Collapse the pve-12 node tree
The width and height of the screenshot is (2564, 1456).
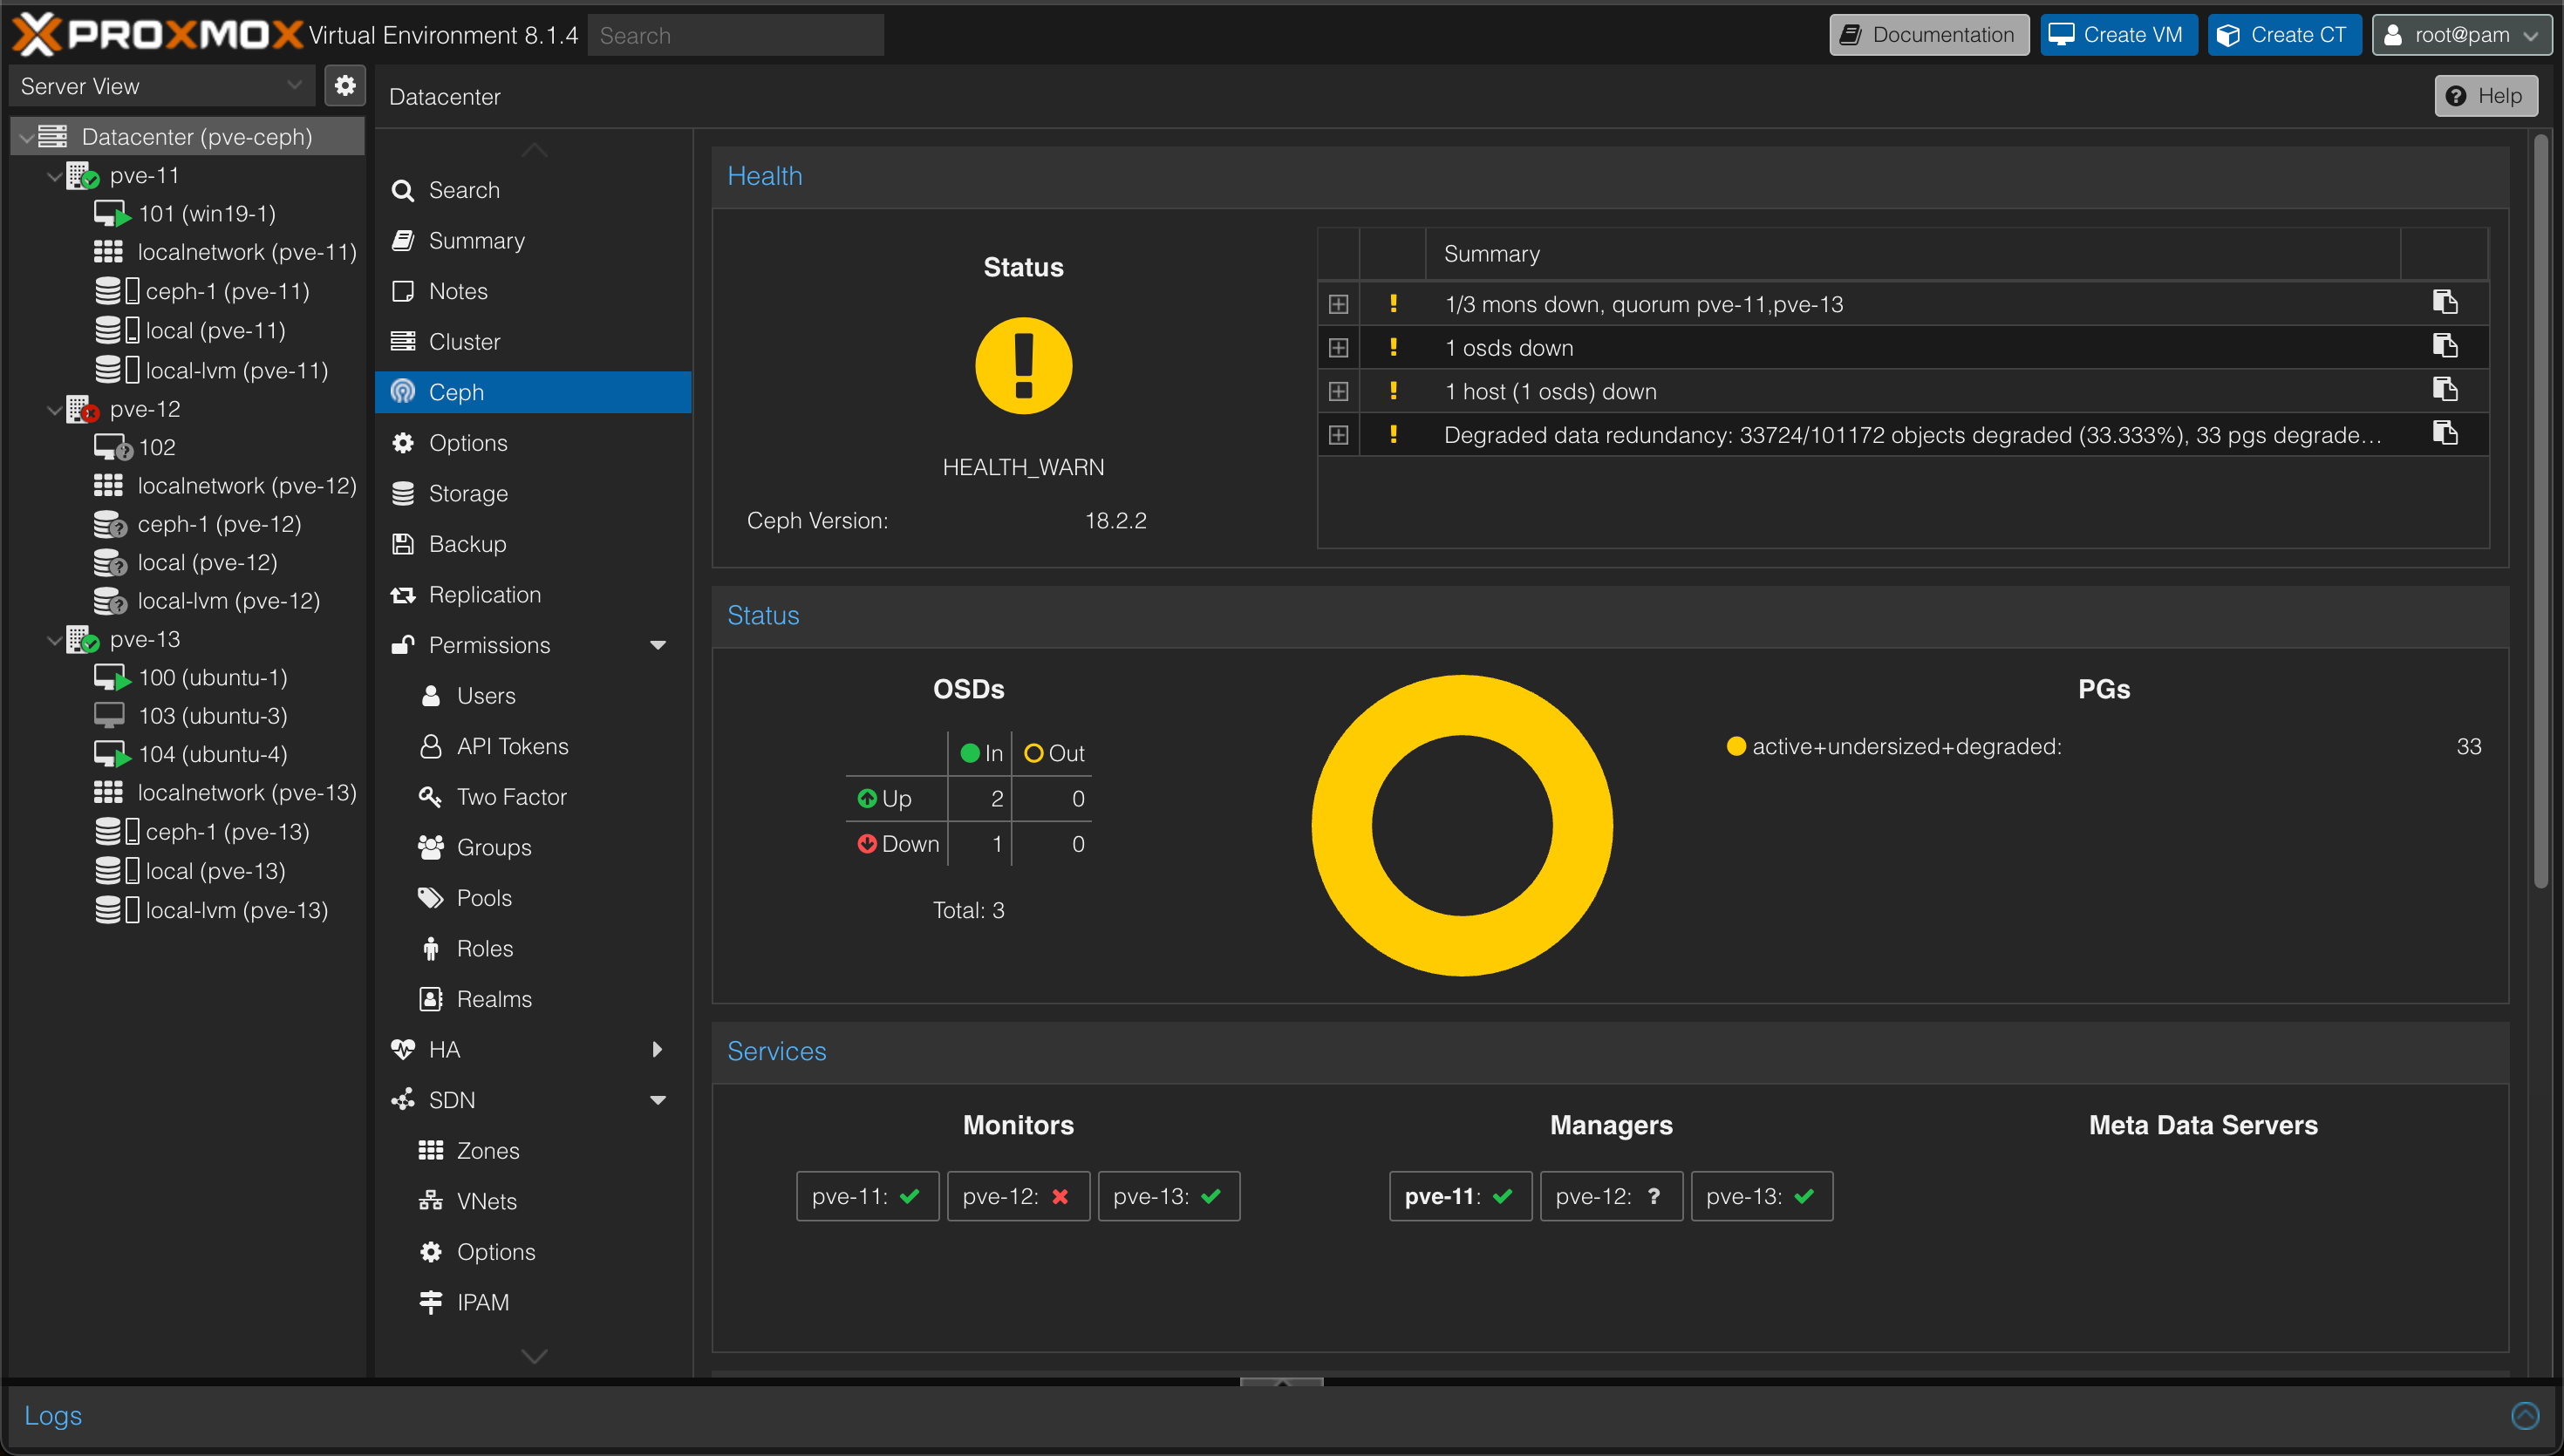pos(54,409)
